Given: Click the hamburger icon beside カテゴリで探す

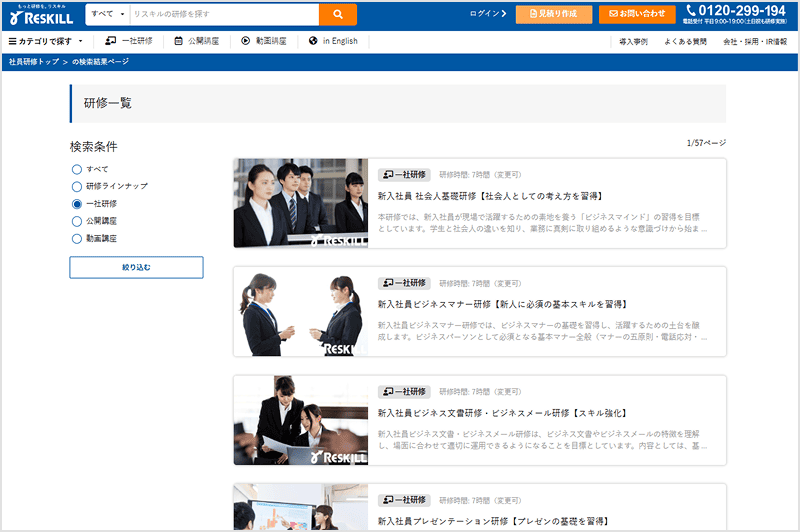Looking at the screenshot, I should [12, 41].
